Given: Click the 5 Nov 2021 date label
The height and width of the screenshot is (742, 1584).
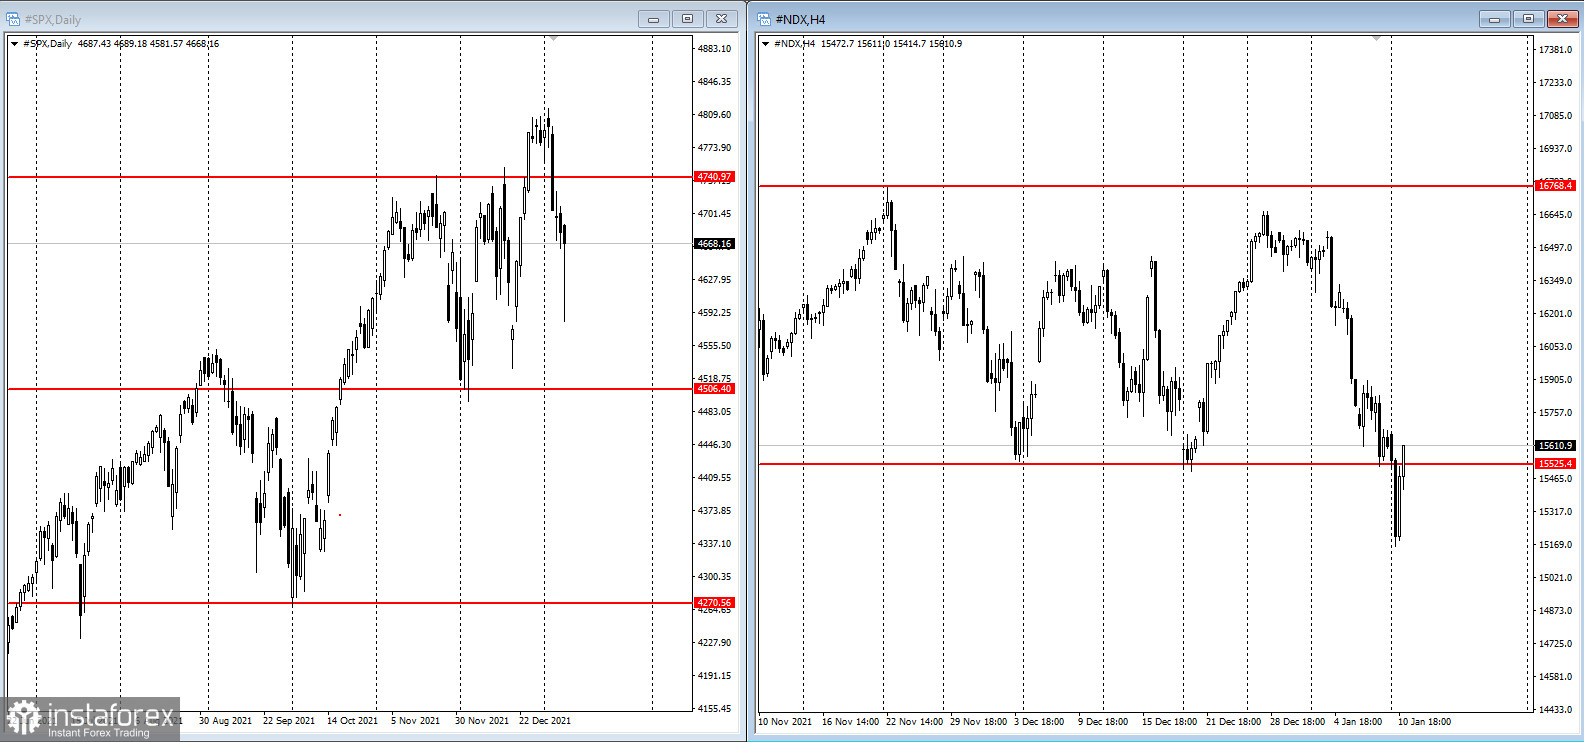Looking at the screenshot, I should [415, 721].
